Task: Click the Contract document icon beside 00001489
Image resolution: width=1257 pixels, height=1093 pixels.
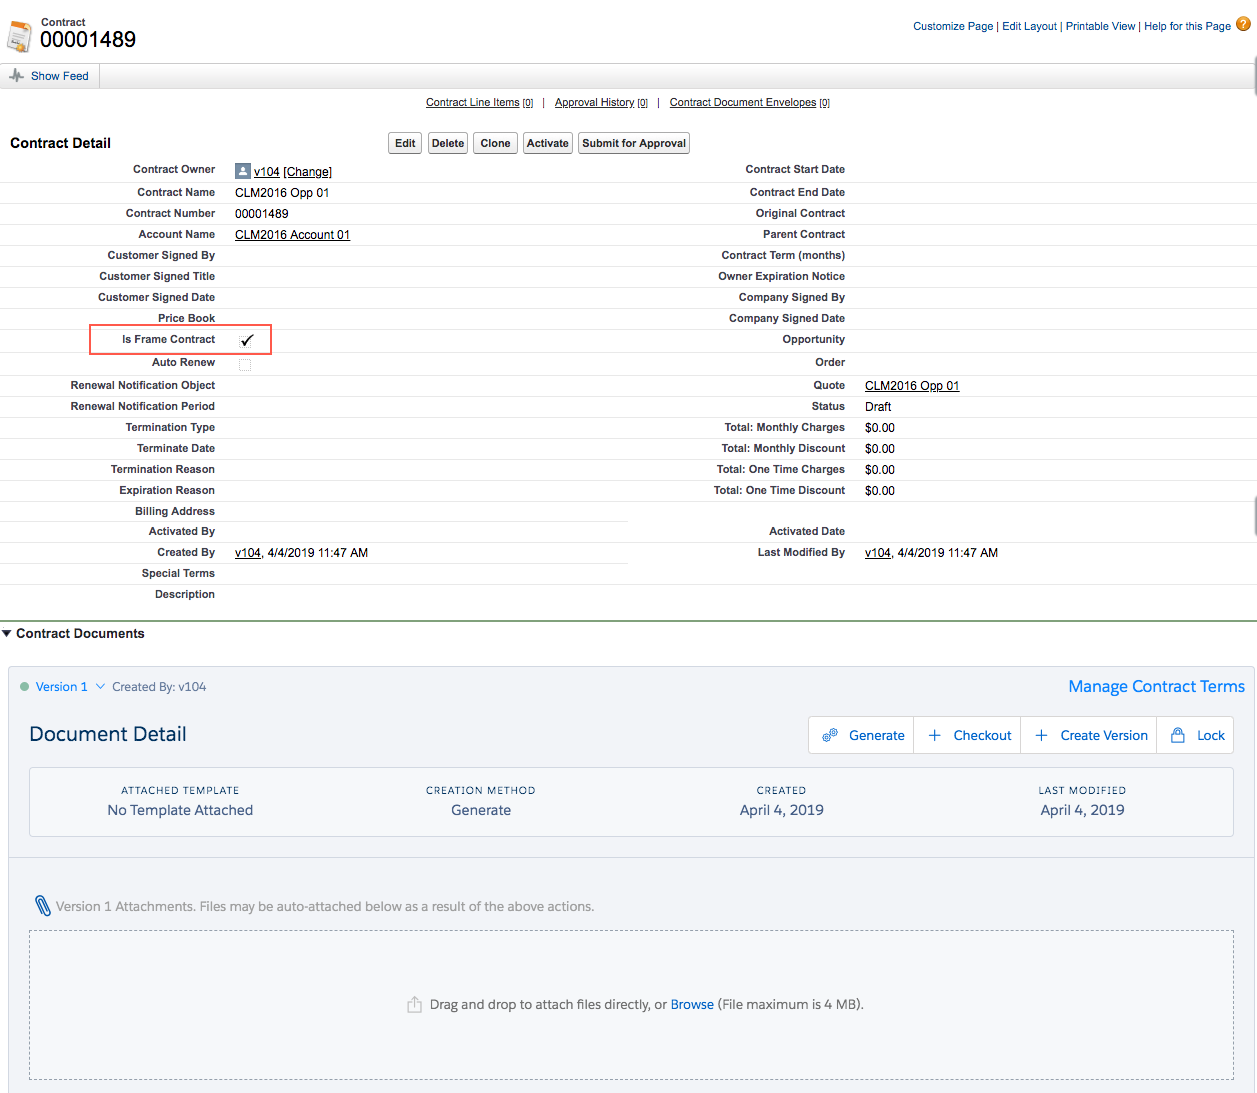Action: (19, 36)
